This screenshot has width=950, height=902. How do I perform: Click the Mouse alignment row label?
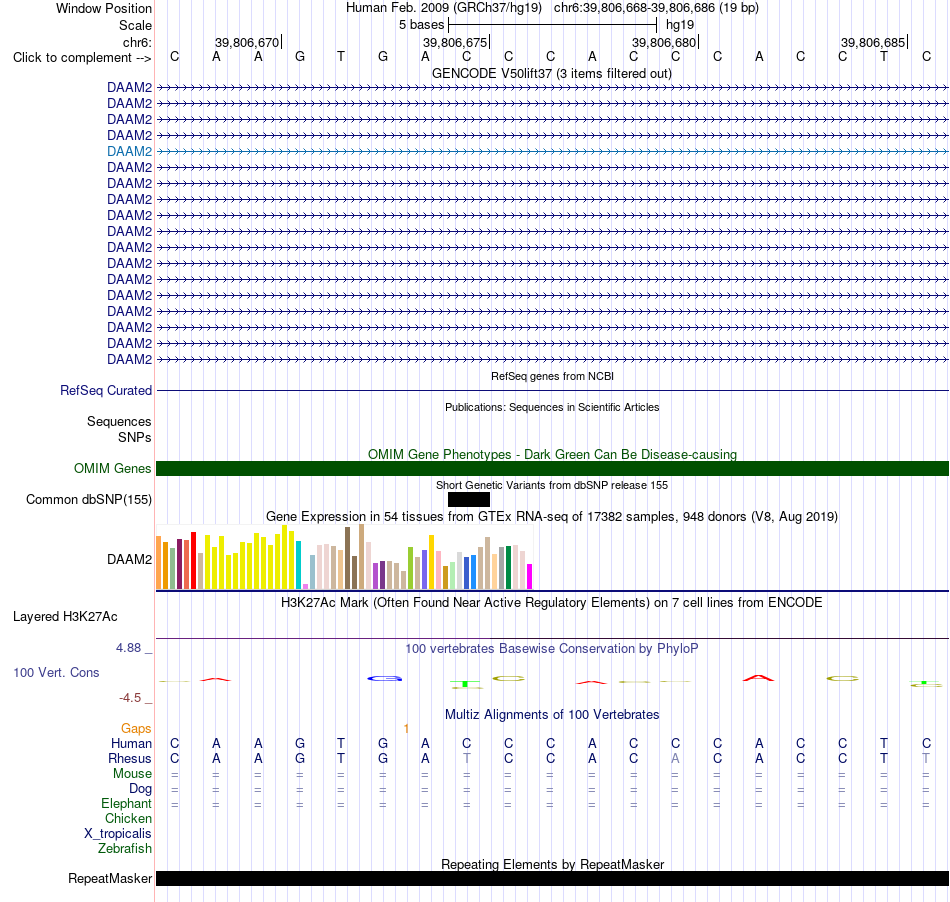[133, 774]
